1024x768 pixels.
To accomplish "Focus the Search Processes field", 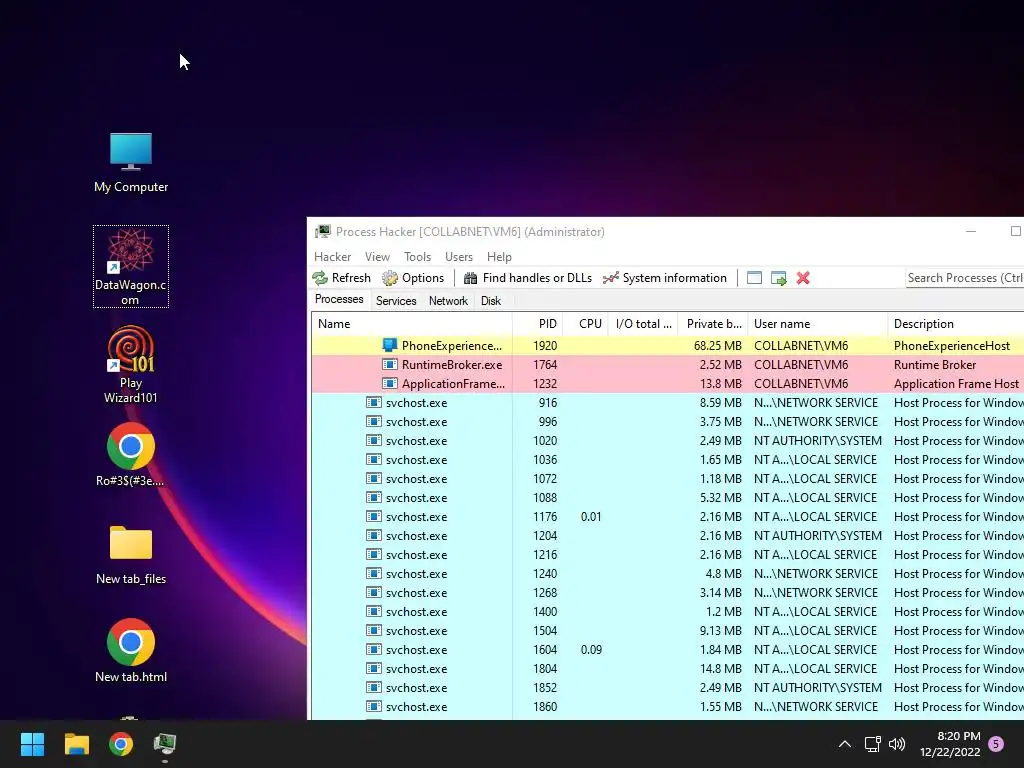I will click(965, 278).
